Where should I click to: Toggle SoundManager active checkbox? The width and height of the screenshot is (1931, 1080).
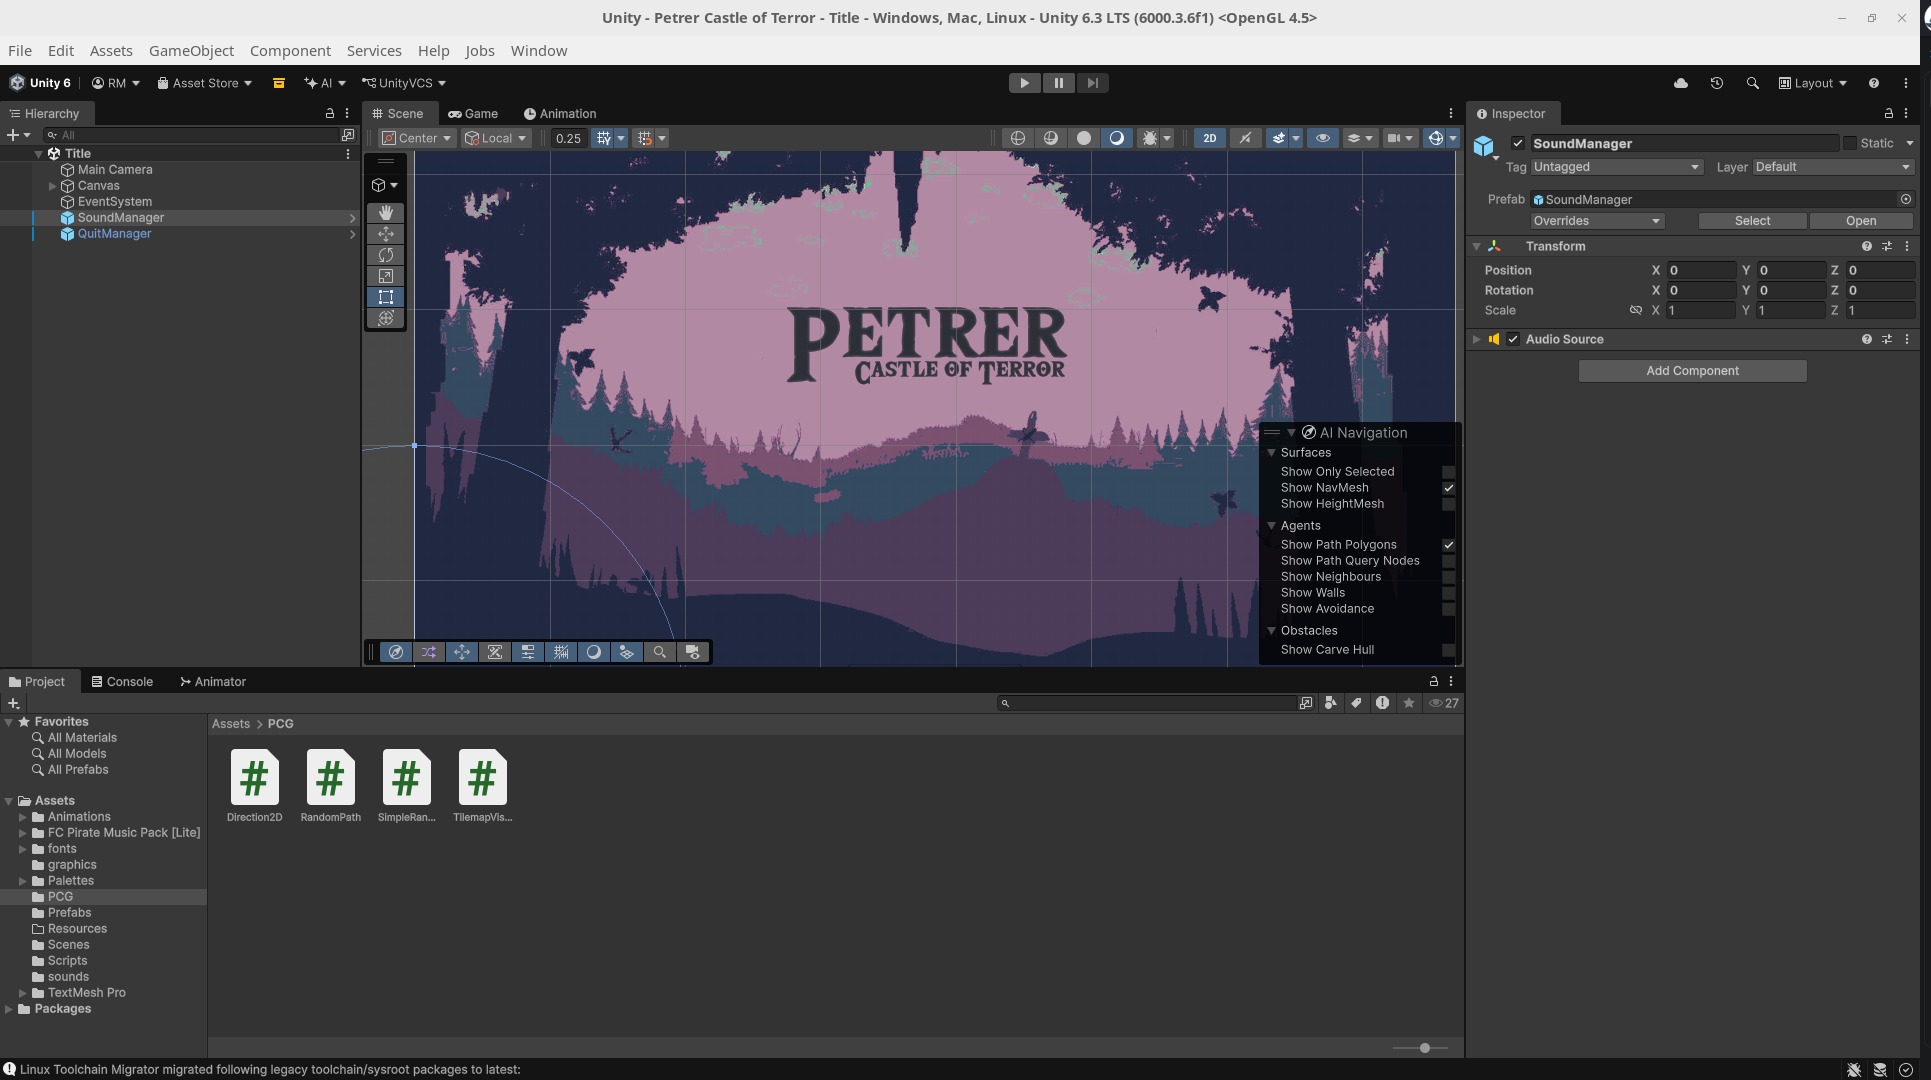click(x=1518, y=143)
